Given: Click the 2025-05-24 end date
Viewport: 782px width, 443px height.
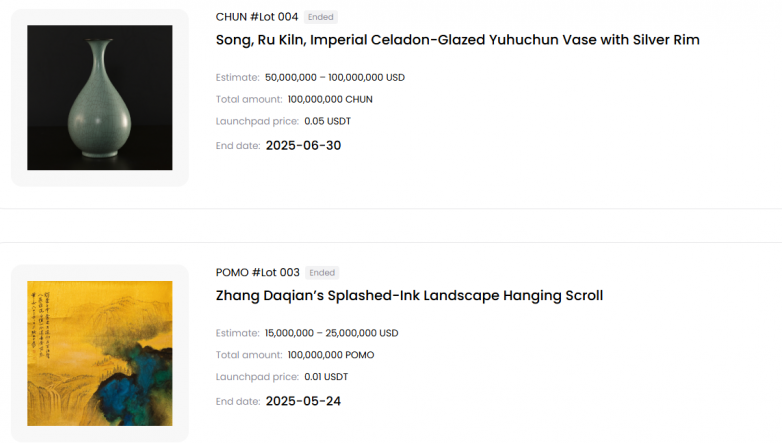Looking at the screenshot, I should 303,401.
